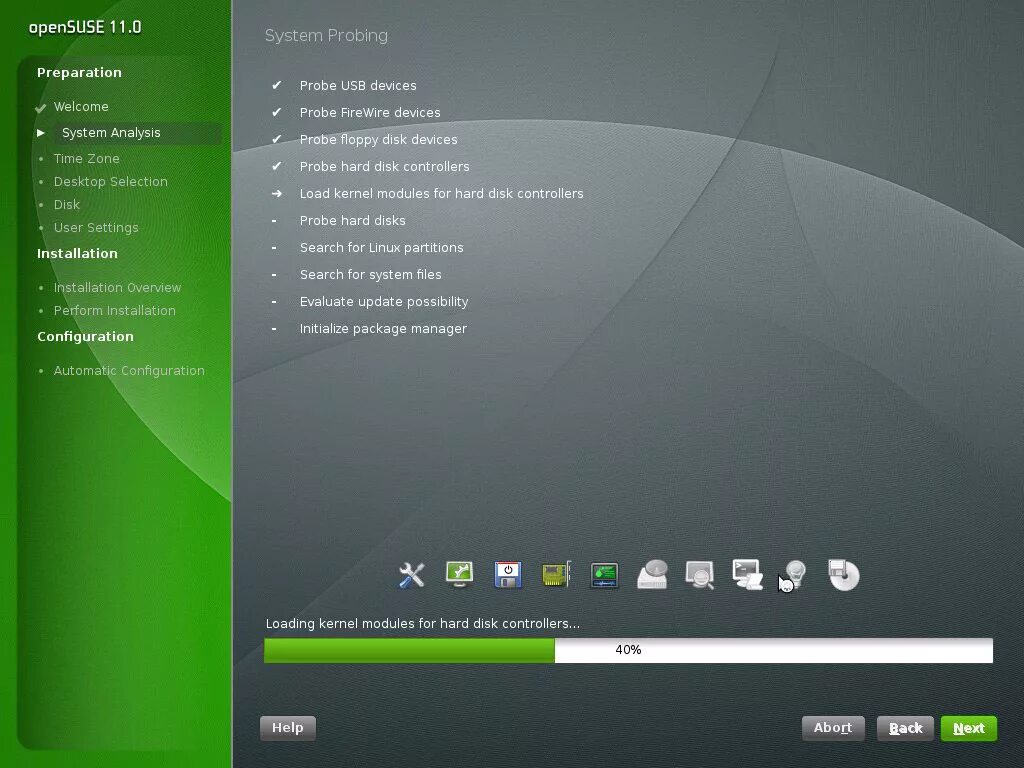1024x768 pixels.
Task: Click the green monitor with wrench icon
Action: (x=459, y=574)
